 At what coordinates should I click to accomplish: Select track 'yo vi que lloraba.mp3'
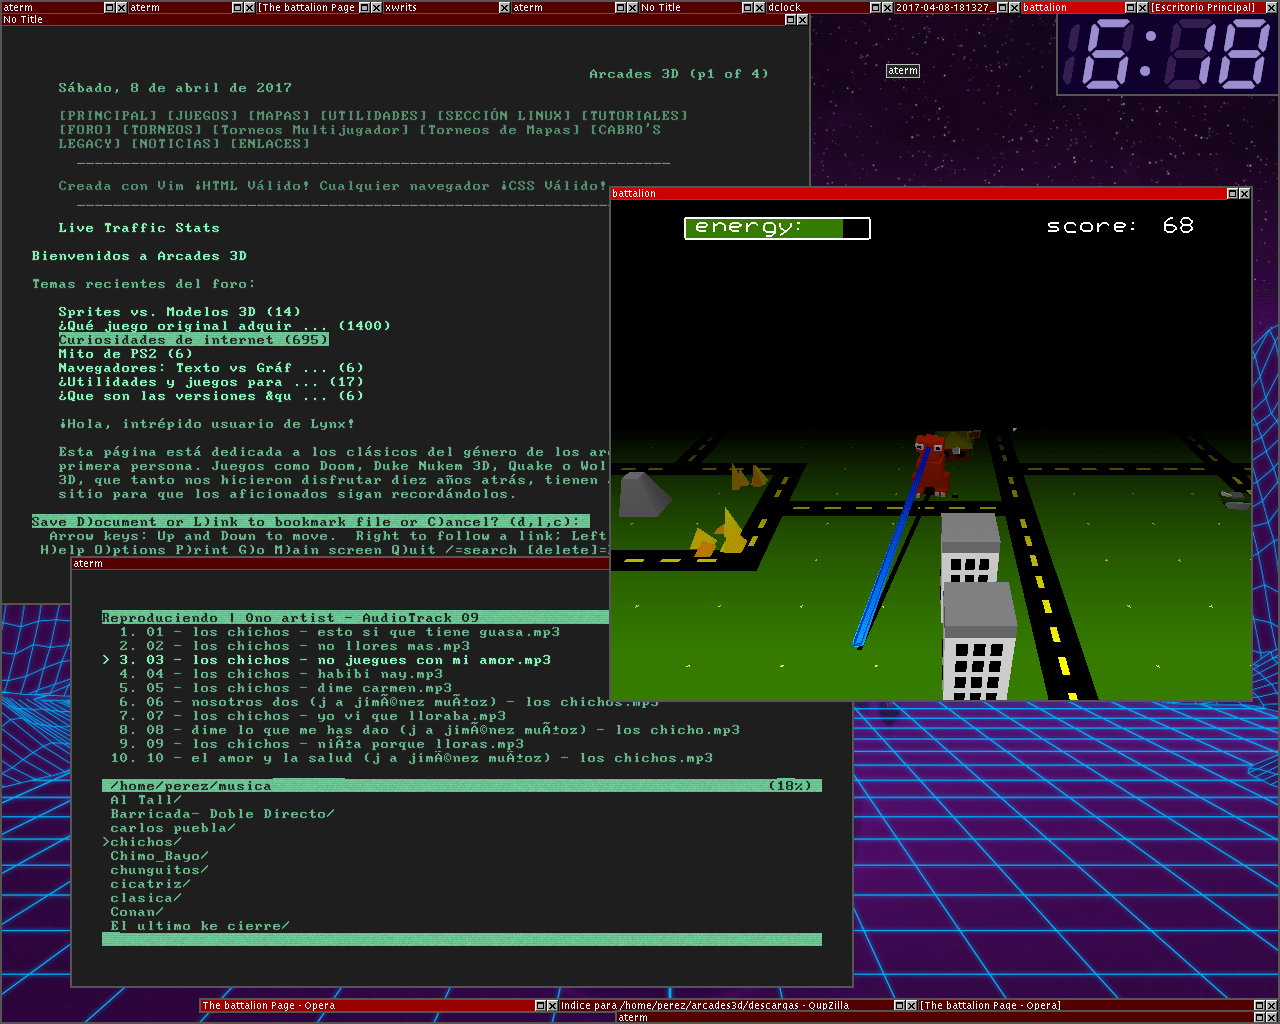(x=313, y=716)
